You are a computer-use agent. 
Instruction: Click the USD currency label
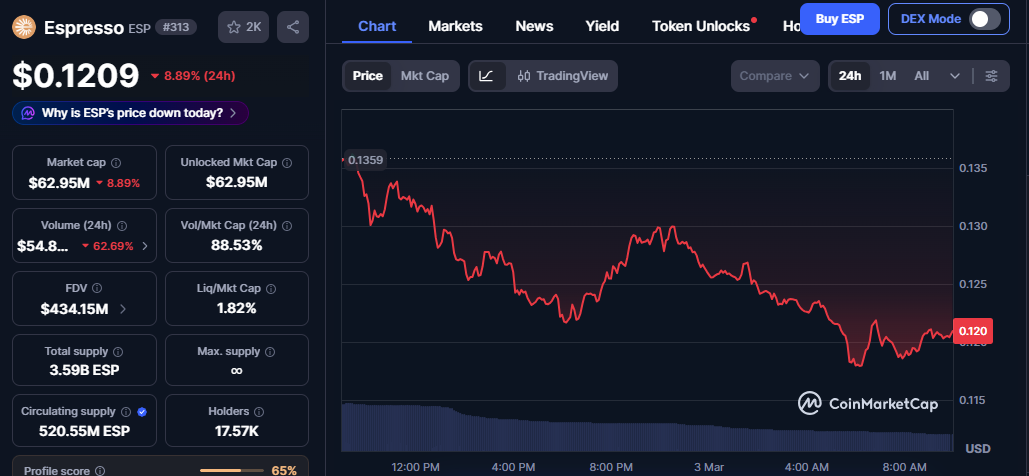pyautogui.click(x=978, y=448)
